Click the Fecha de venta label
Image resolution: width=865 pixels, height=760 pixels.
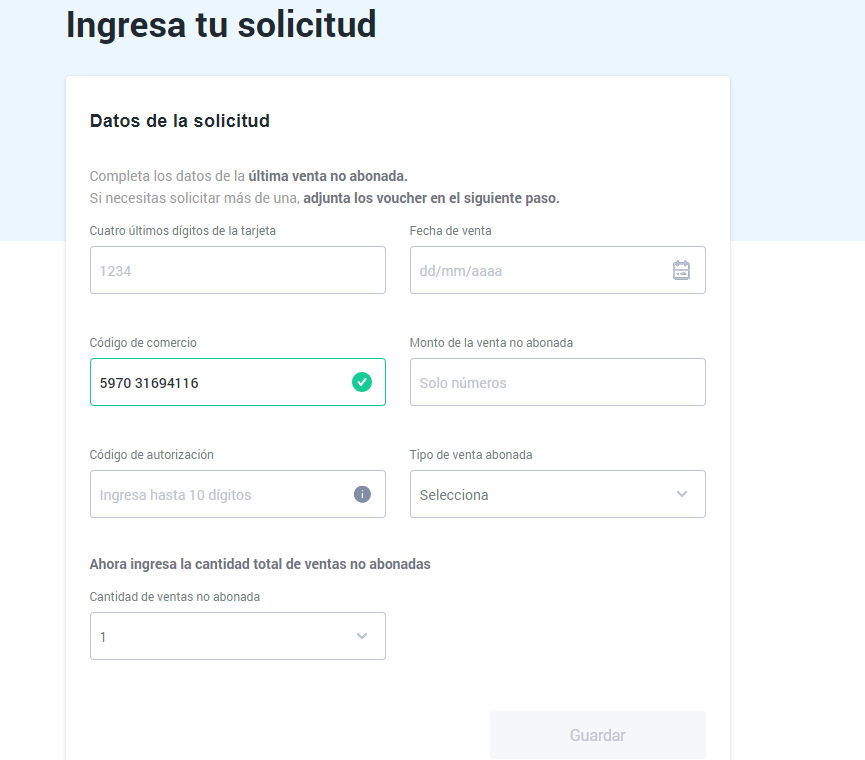[450, 231]
